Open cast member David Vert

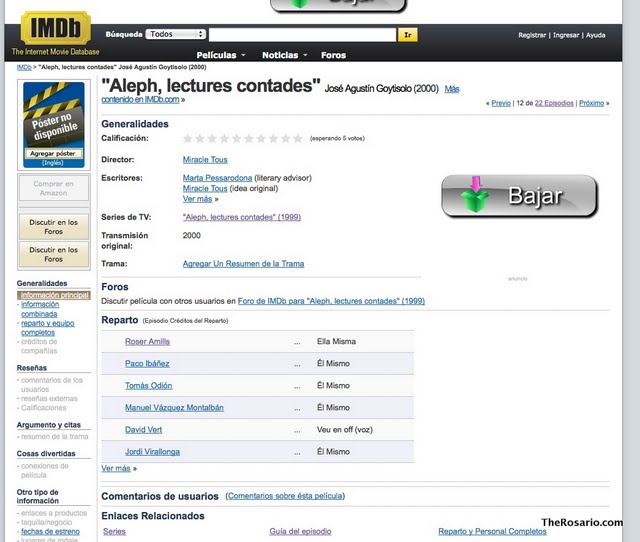click(143, 430)
